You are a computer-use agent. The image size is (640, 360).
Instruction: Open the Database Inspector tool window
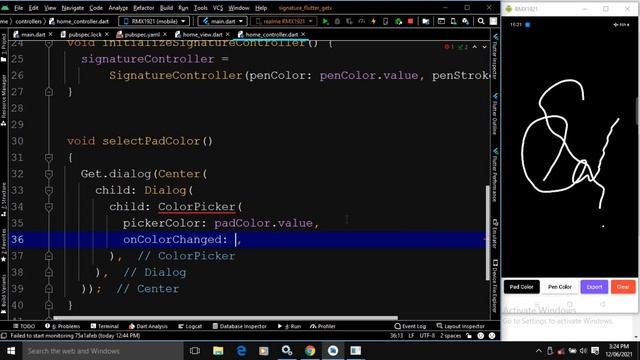(x=240, y=326)
